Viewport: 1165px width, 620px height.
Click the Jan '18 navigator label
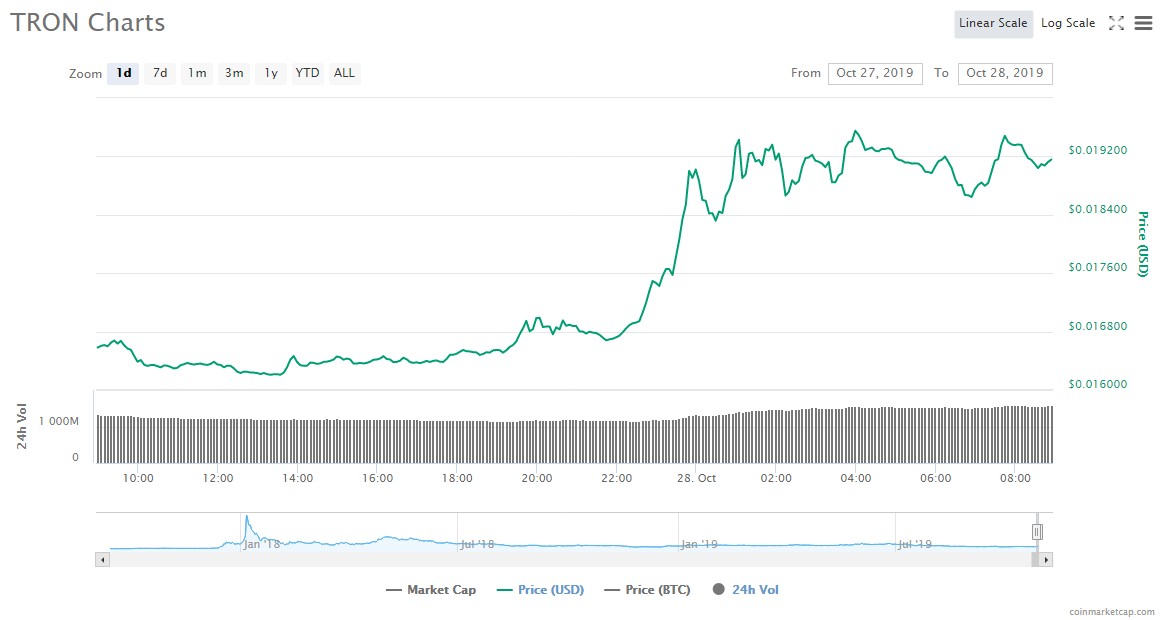262,544
